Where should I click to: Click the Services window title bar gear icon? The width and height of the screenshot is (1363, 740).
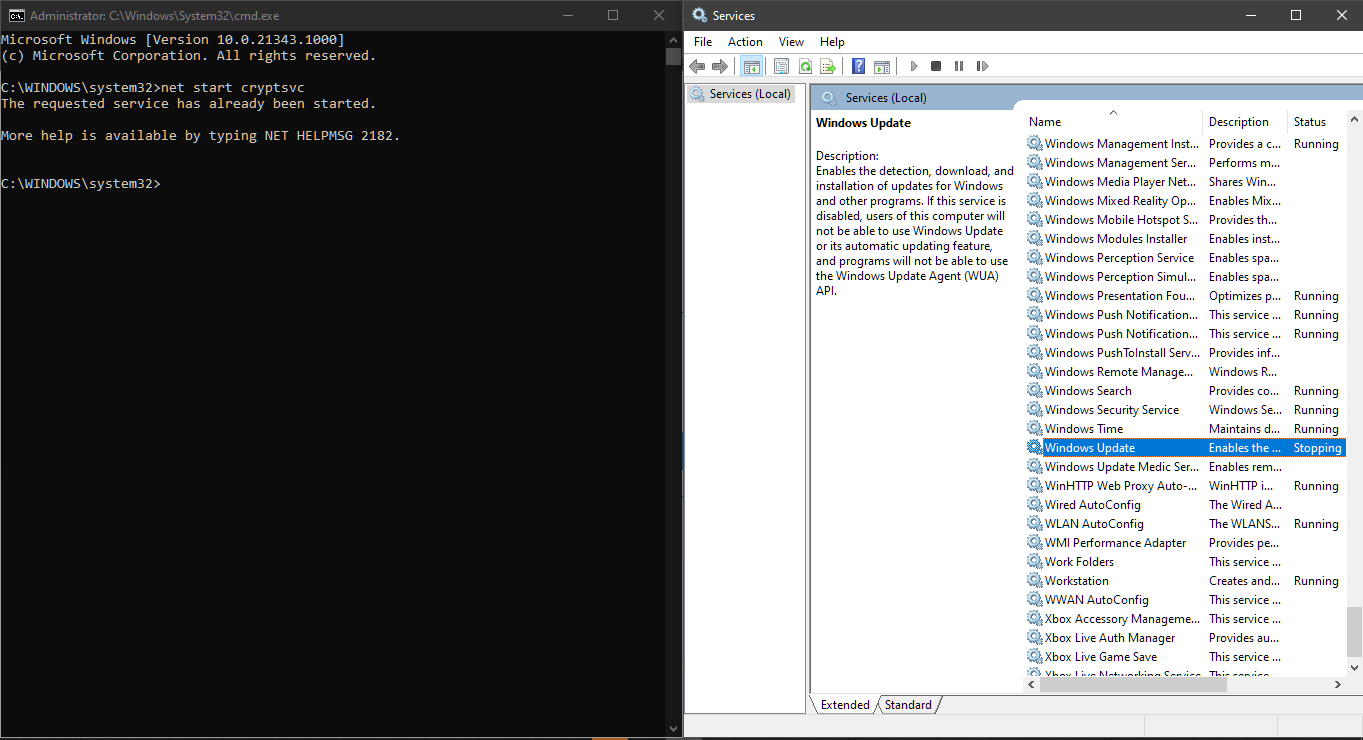coord(700,15)
